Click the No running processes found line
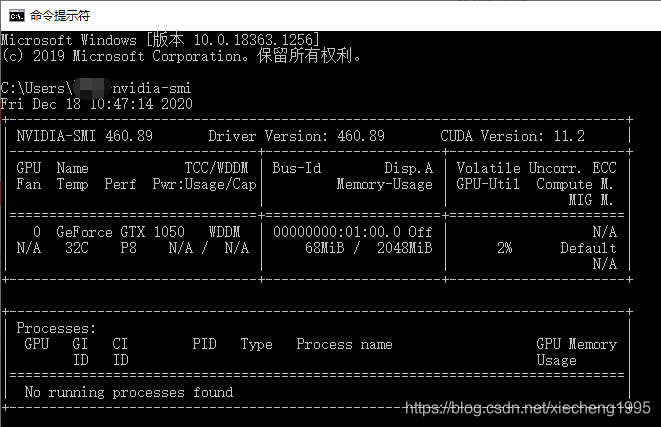 click(x=129, y=392)
